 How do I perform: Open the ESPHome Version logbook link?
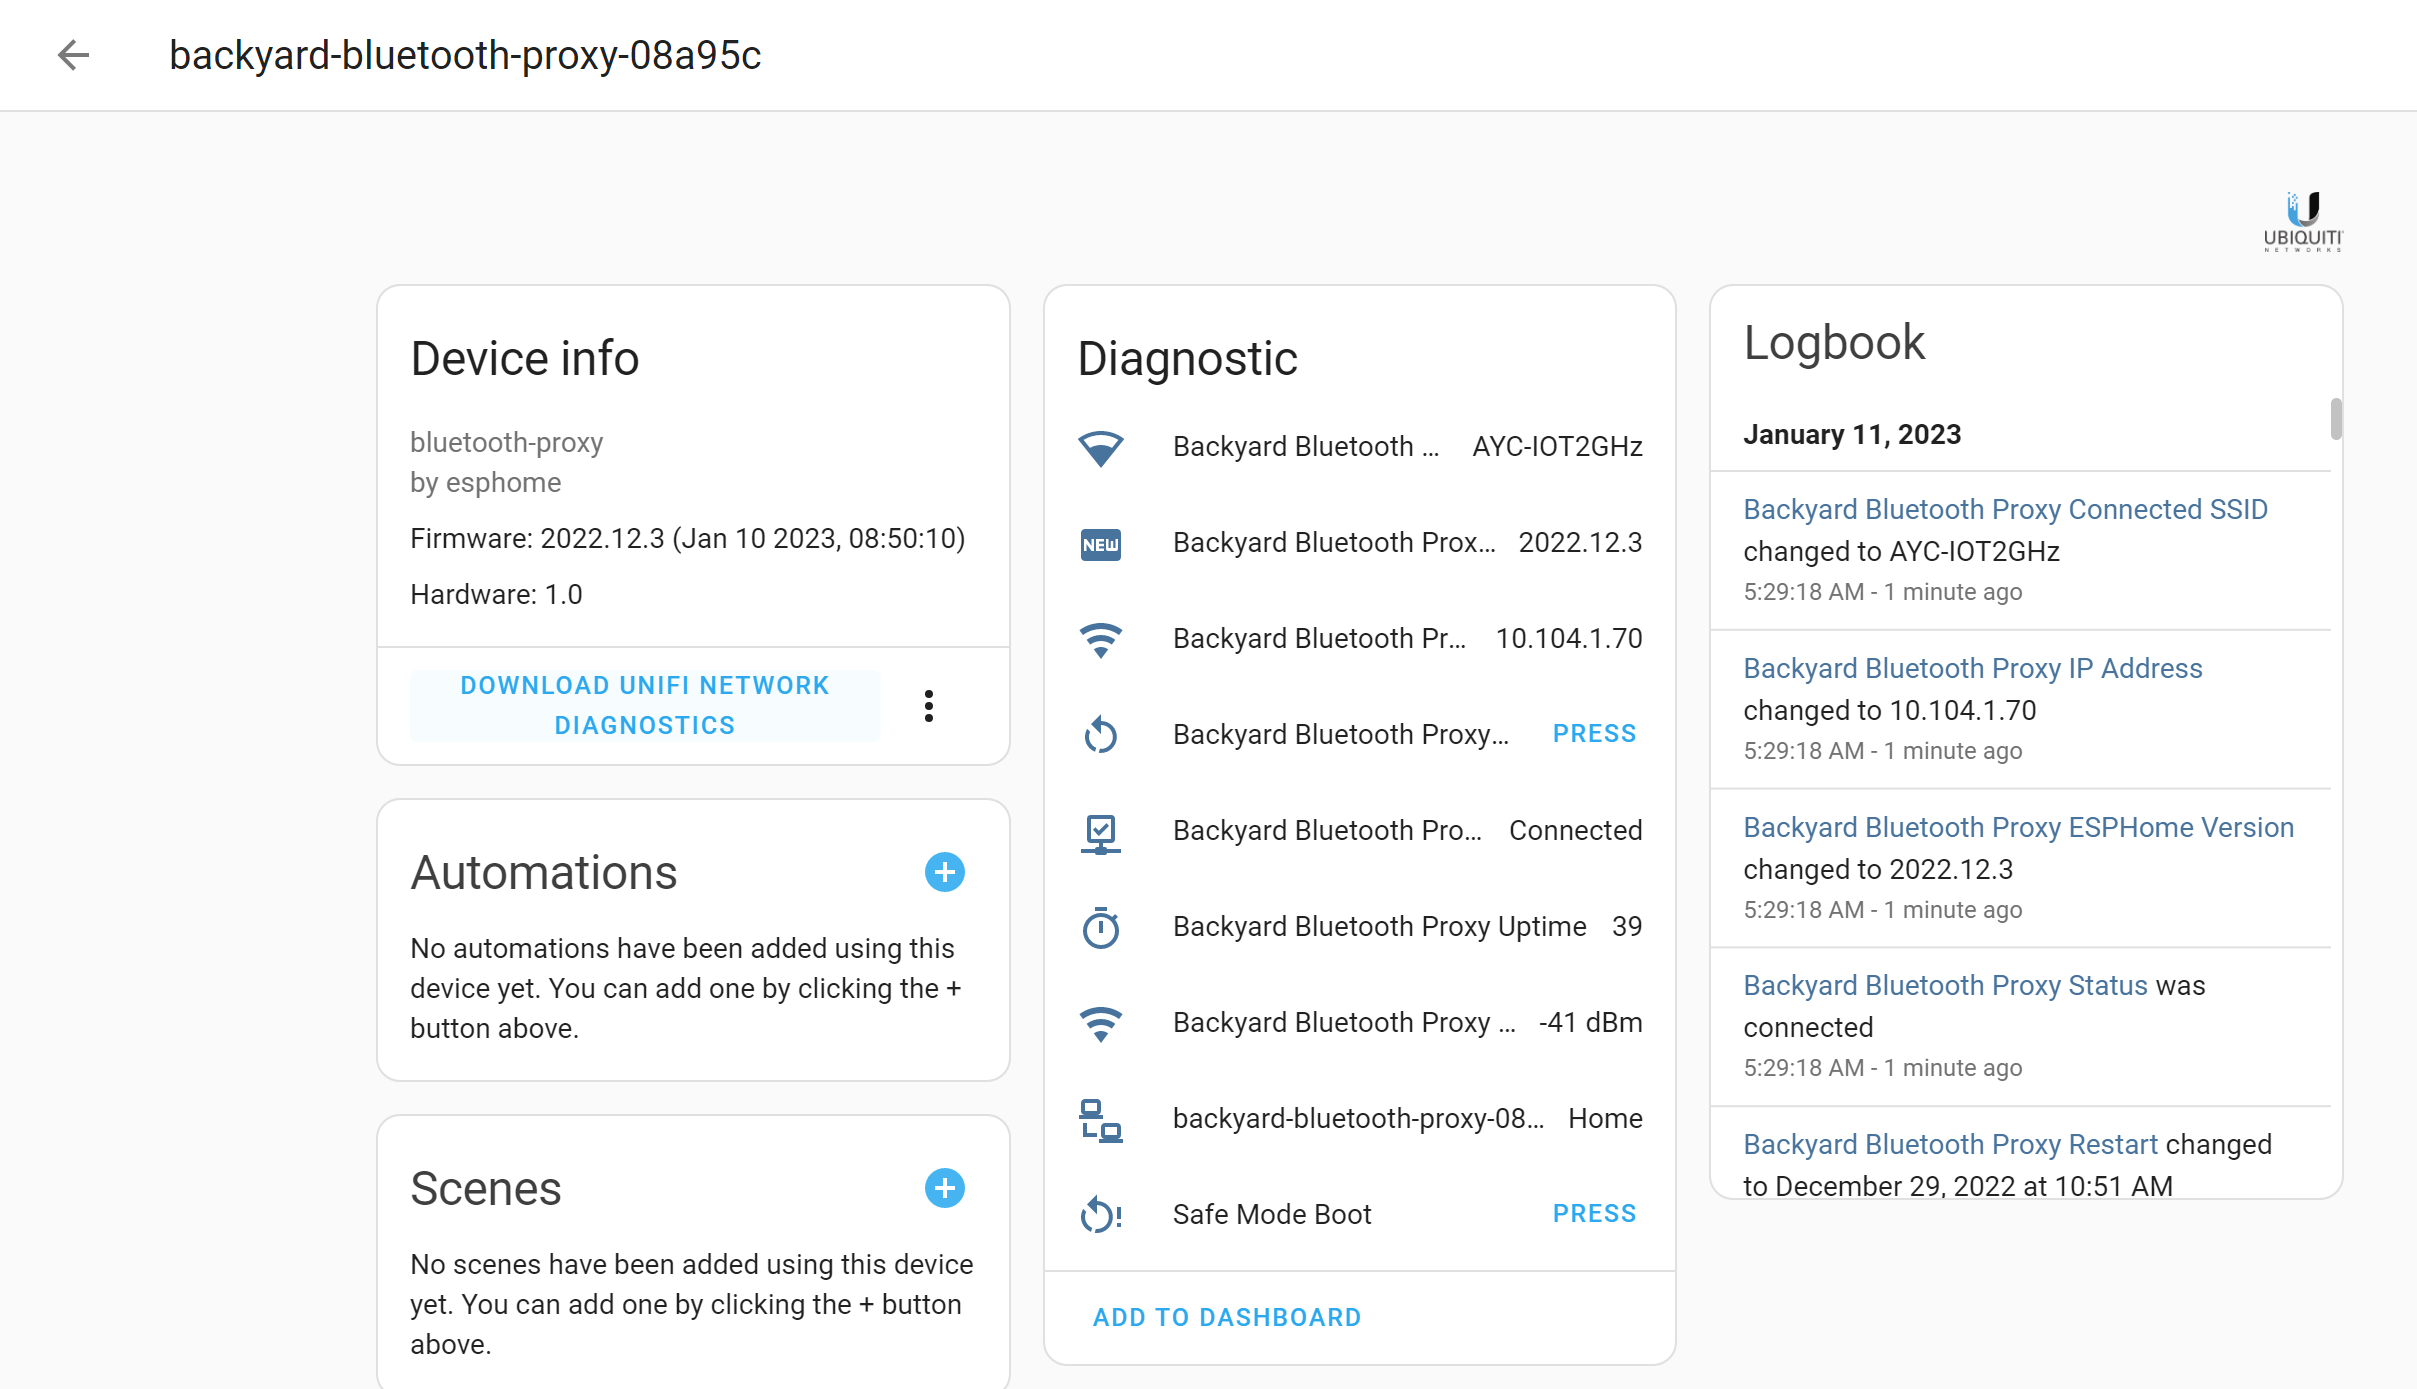click(x=2018, y=827)
